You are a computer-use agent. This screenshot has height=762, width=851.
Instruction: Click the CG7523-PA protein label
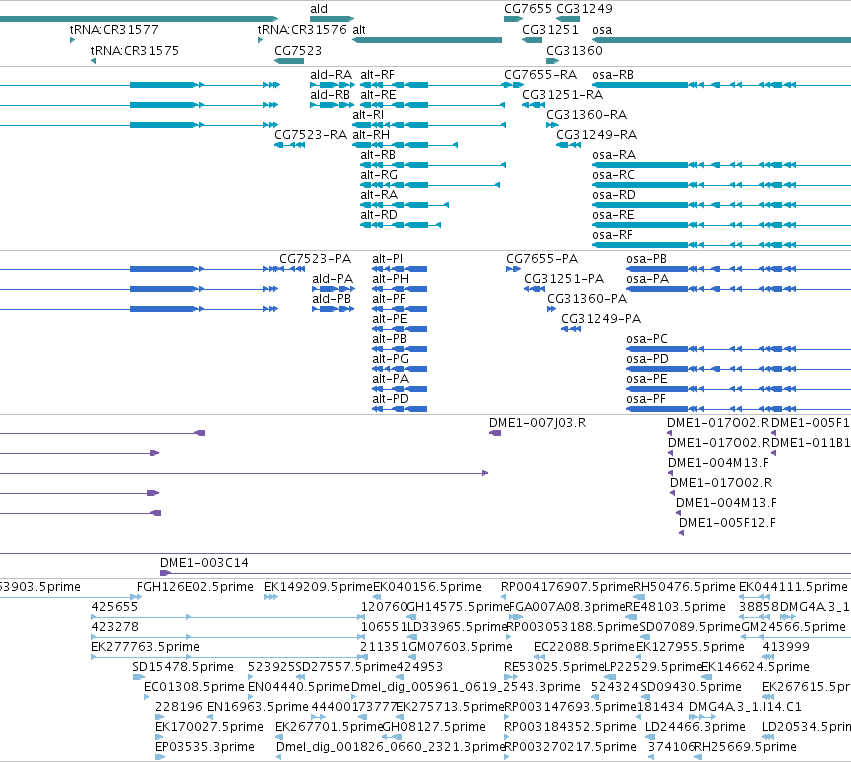pos(315,258)
